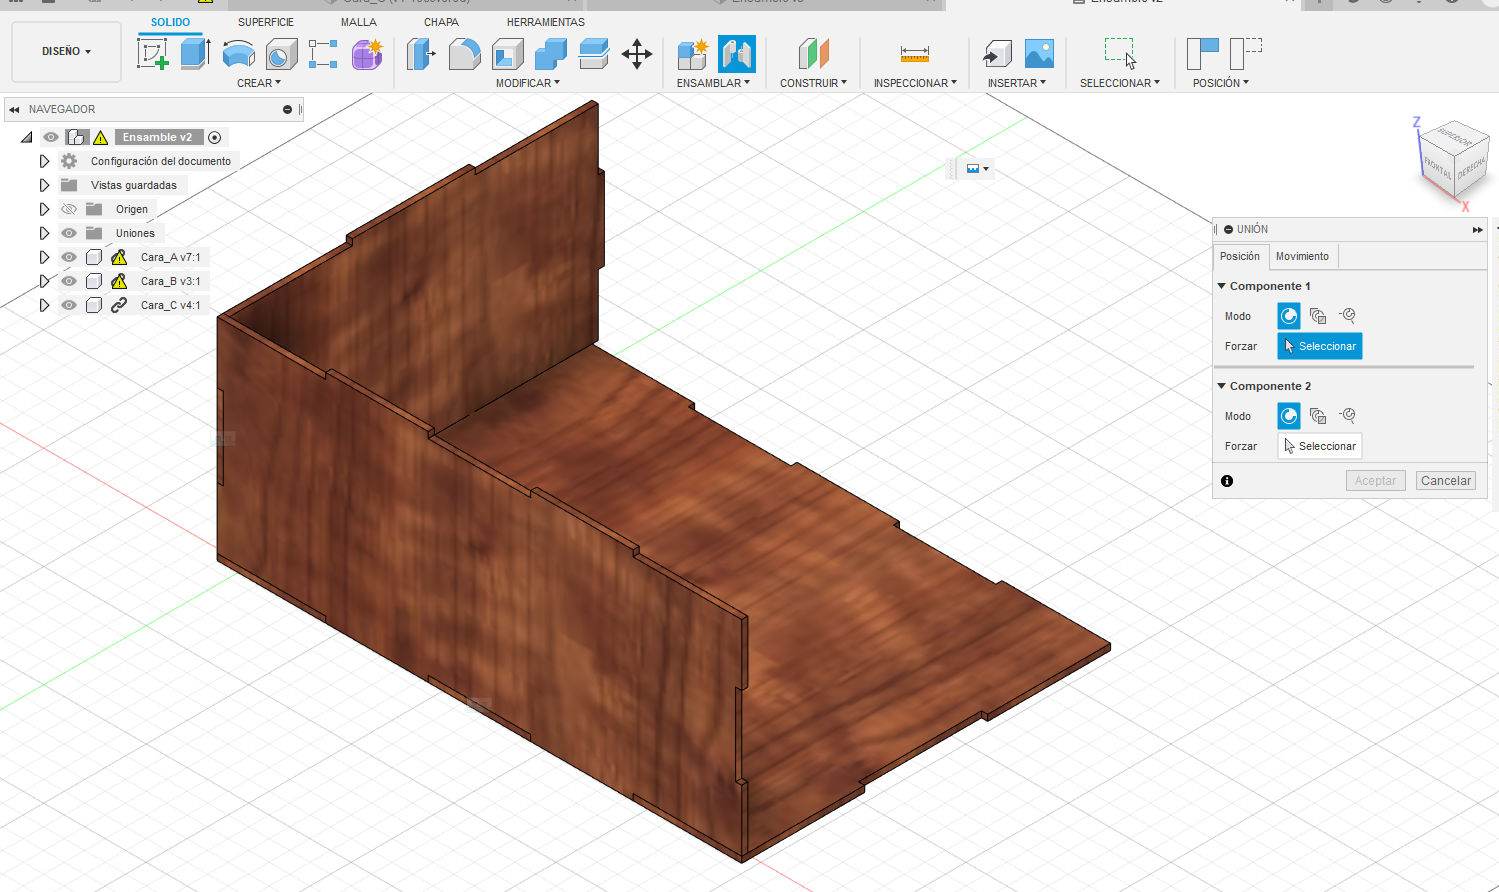Open the Movimiento tab in Unión panel
The width and height of the screenshot is (1499, 892).
[1302, 256]
